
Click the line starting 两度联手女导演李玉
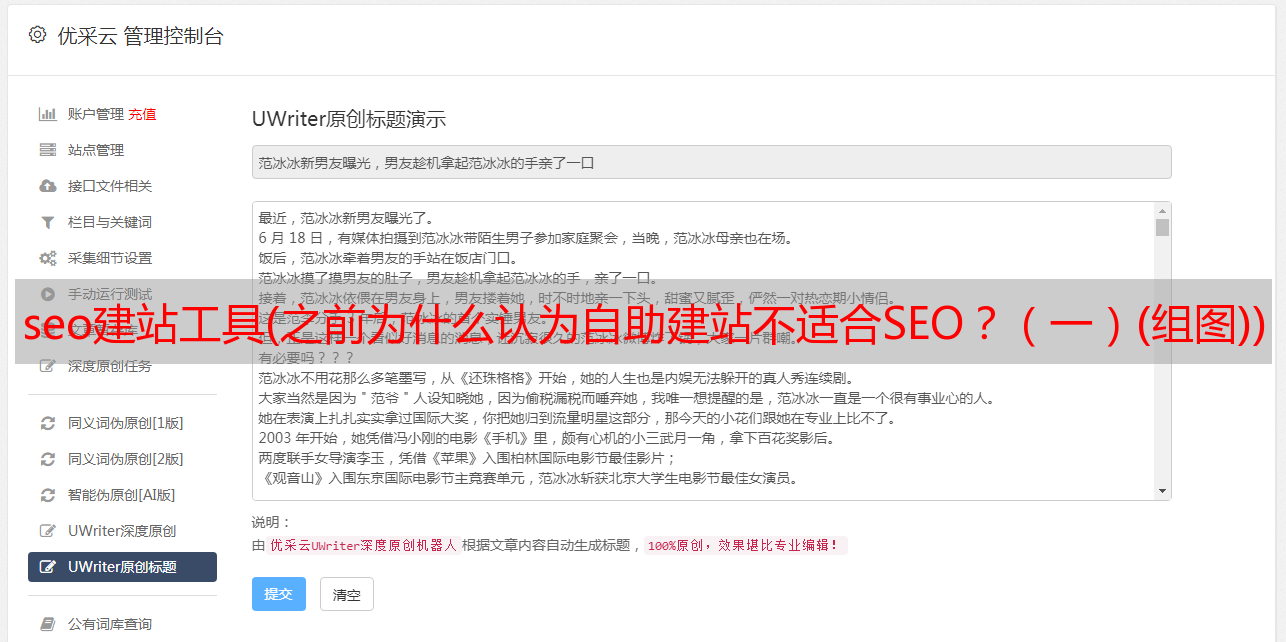click(468, 458)
